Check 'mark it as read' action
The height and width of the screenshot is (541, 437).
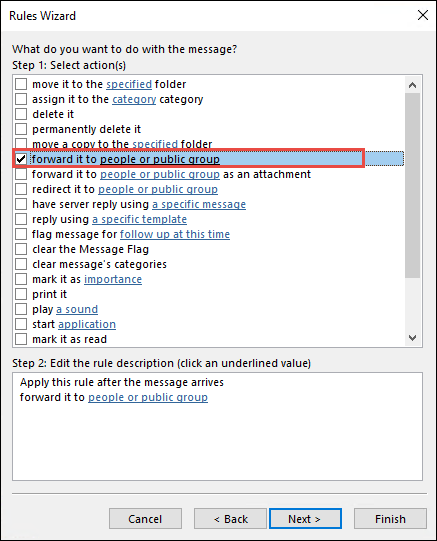click(21, 339)
